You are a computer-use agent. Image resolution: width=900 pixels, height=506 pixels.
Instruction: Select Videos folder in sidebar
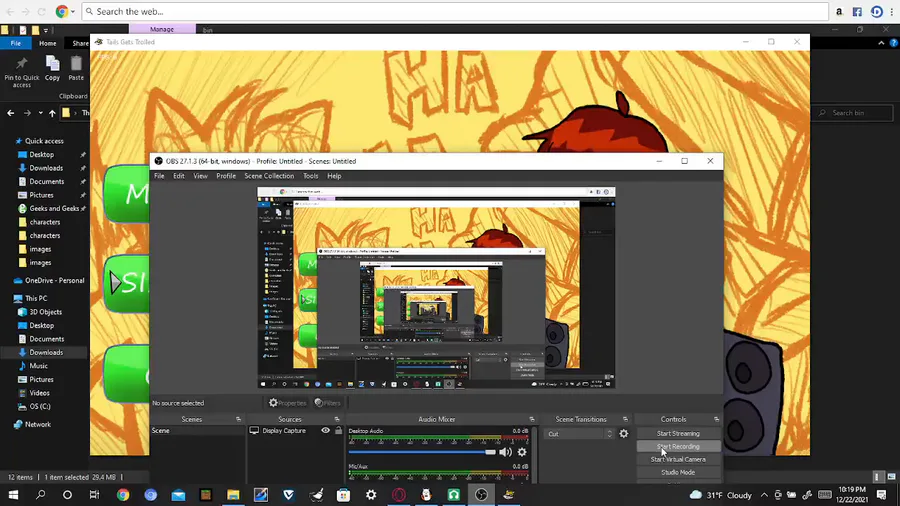[x=40, y=393]
